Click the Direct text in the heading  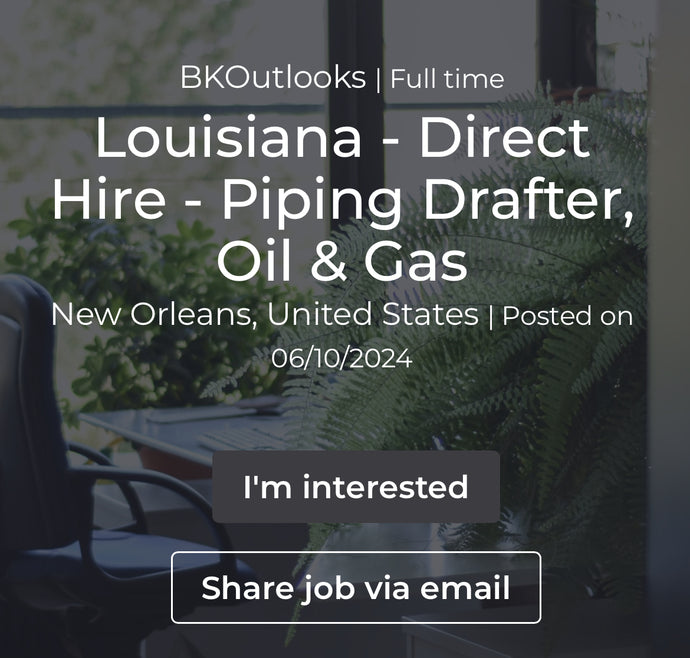click(x=504, y=137)
